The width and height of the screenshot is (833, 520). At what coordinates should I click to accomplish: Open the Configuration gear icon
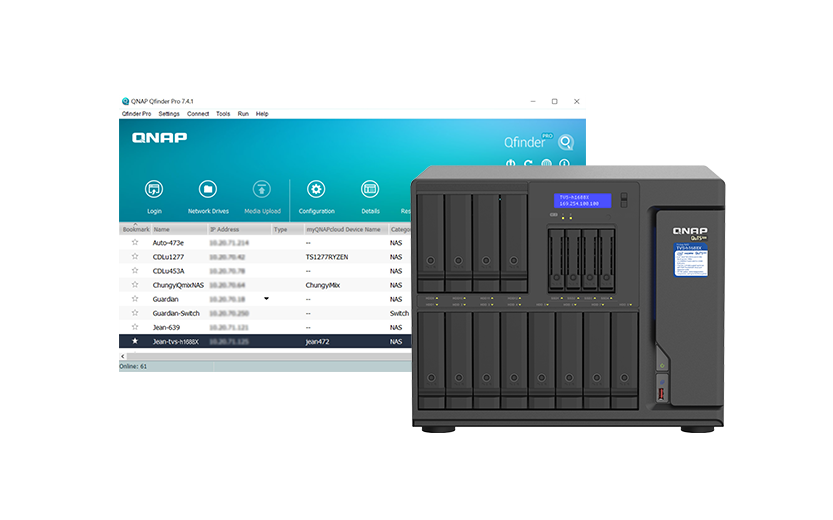tap(316, 190)
